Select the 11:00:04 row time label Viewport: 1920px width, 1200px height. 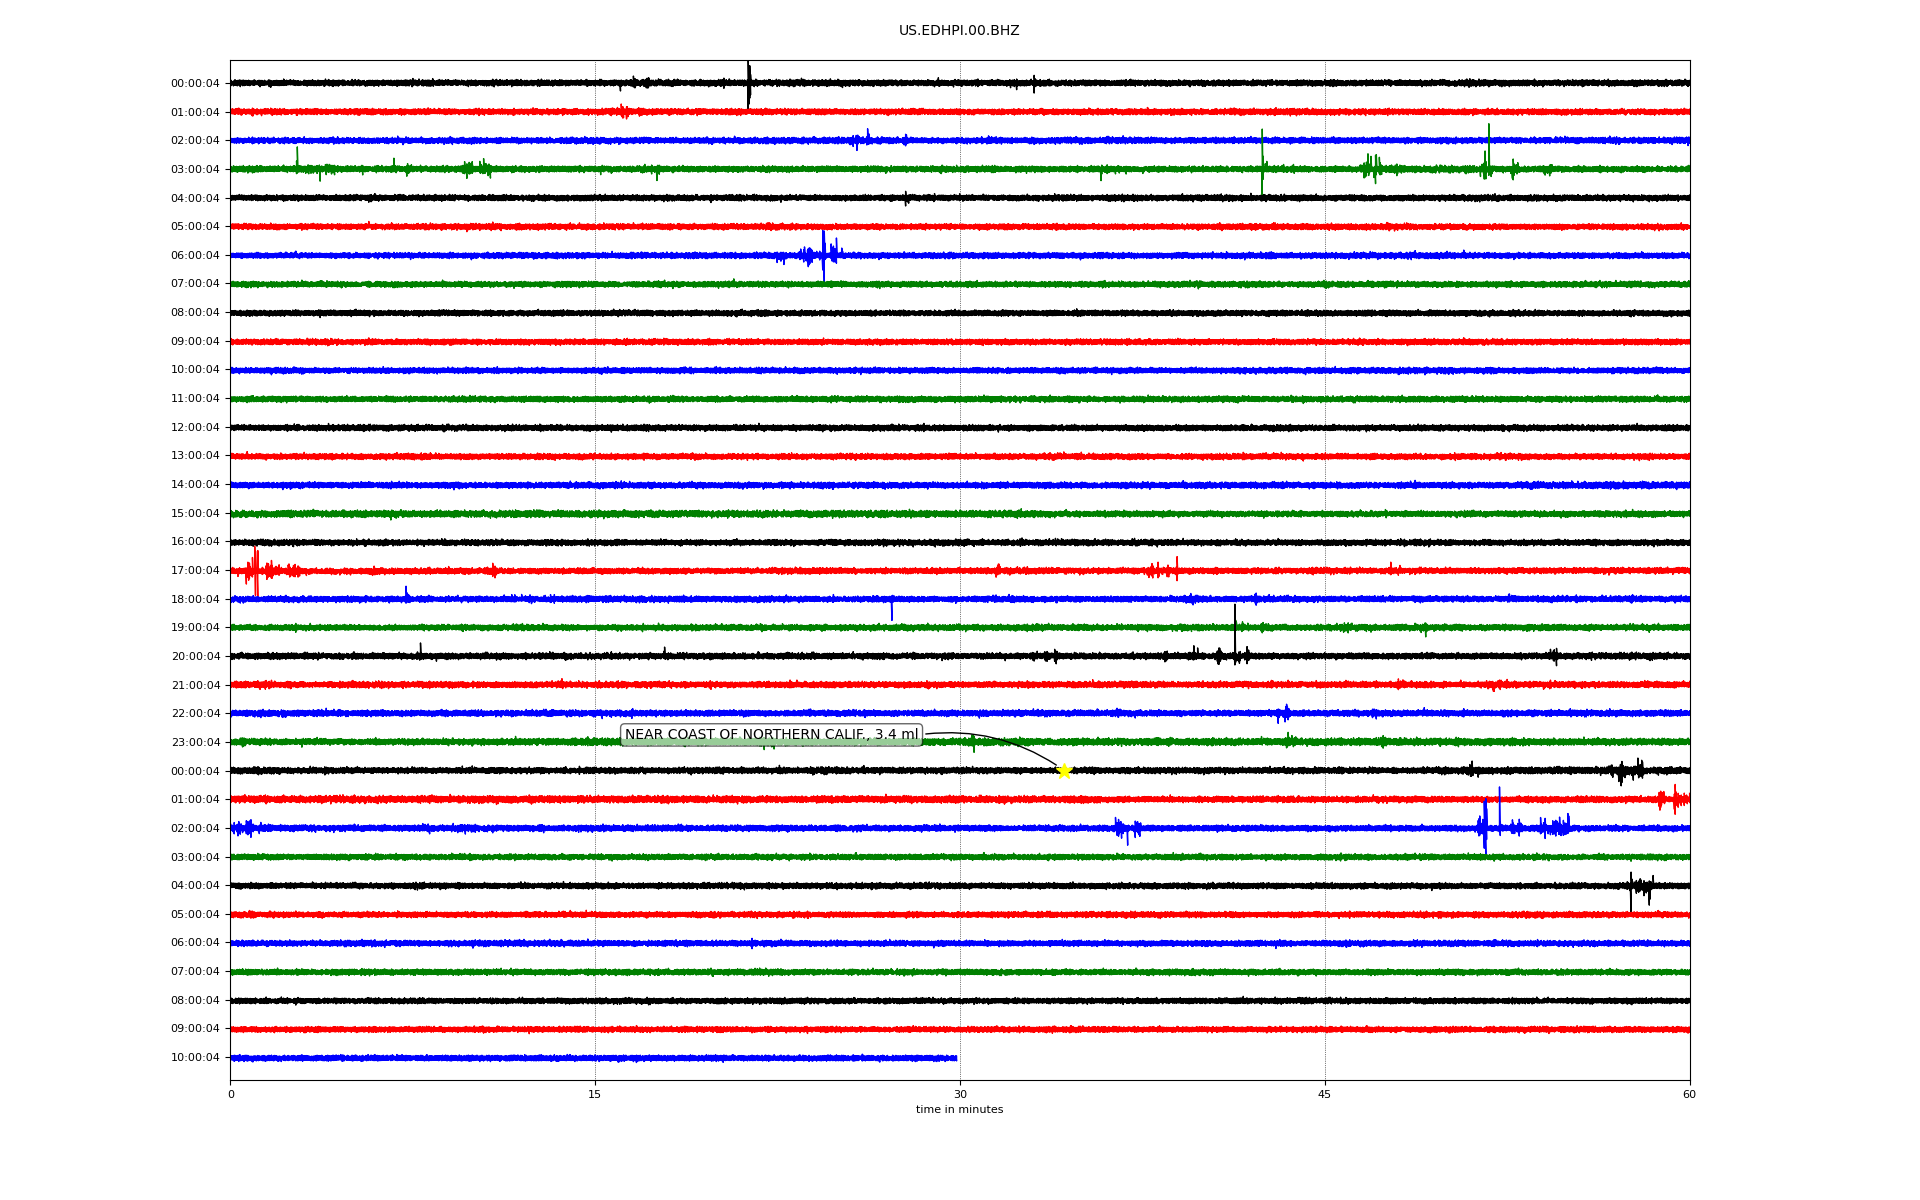[195, 399]
